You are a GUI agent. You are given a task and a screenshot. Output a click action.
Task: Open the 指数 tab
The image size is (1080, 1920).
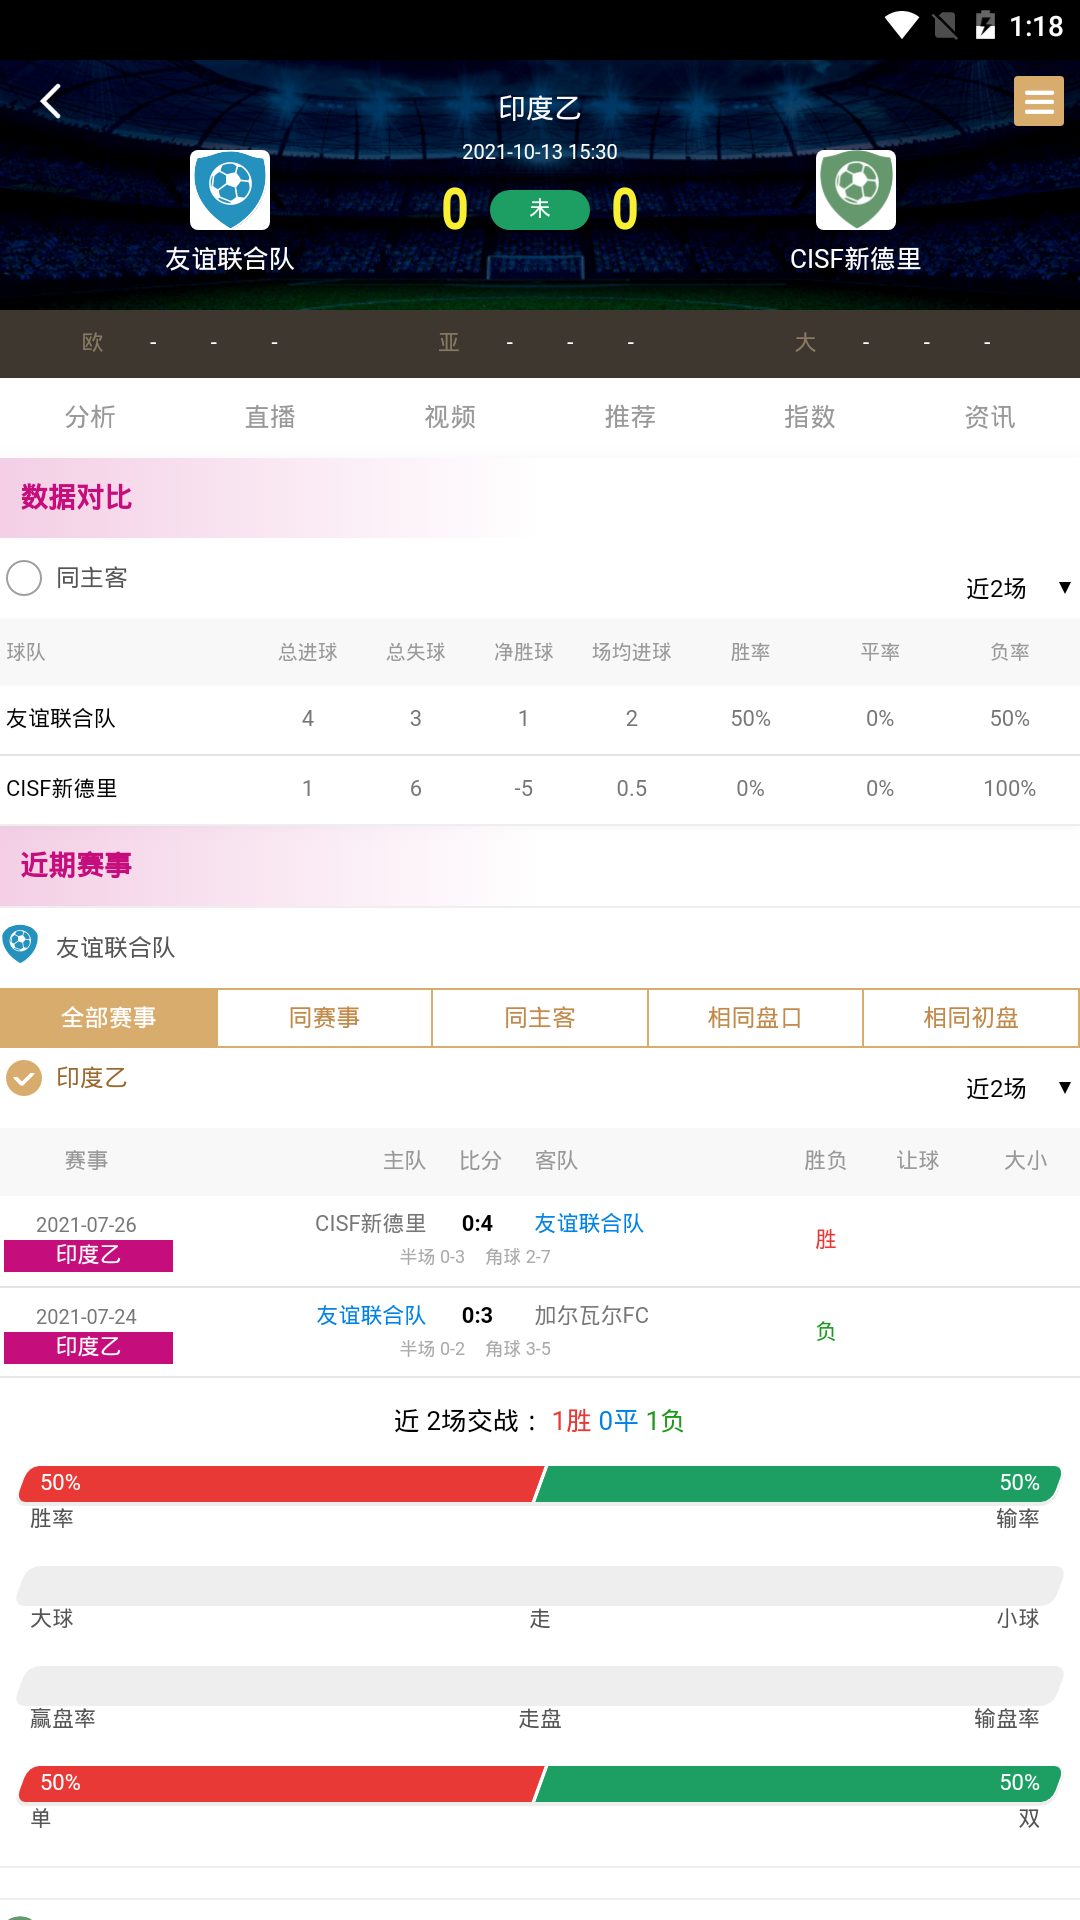click(x=809, y=417)
